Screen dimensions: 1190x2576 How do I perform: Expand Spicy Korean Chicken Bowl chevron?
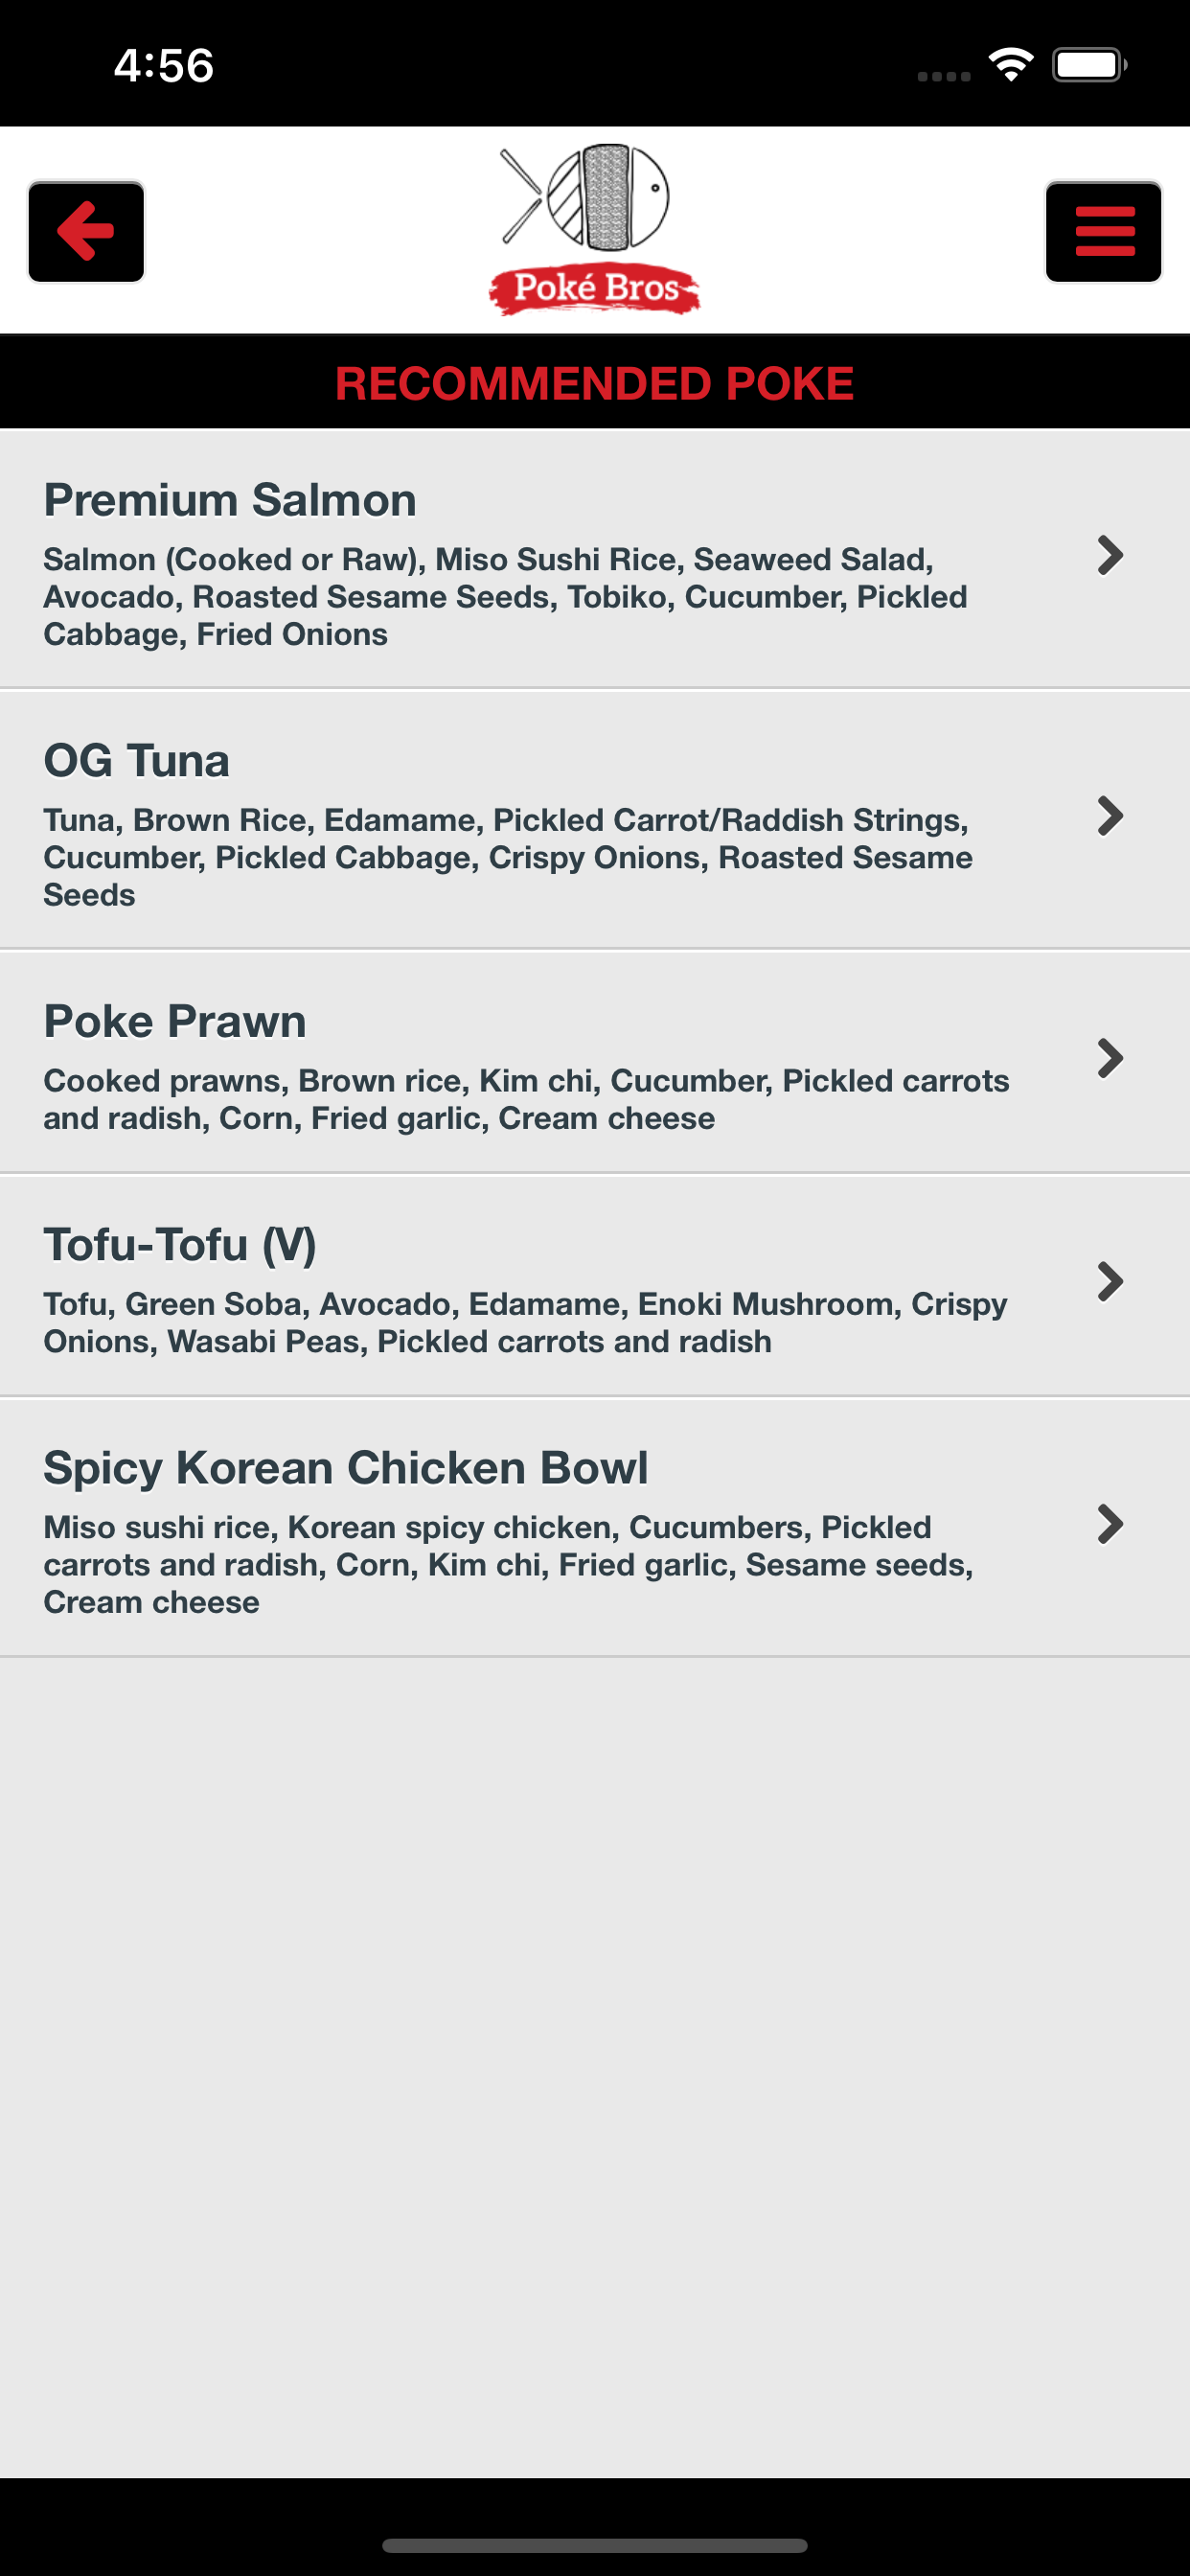[x=1110, y=1524]
